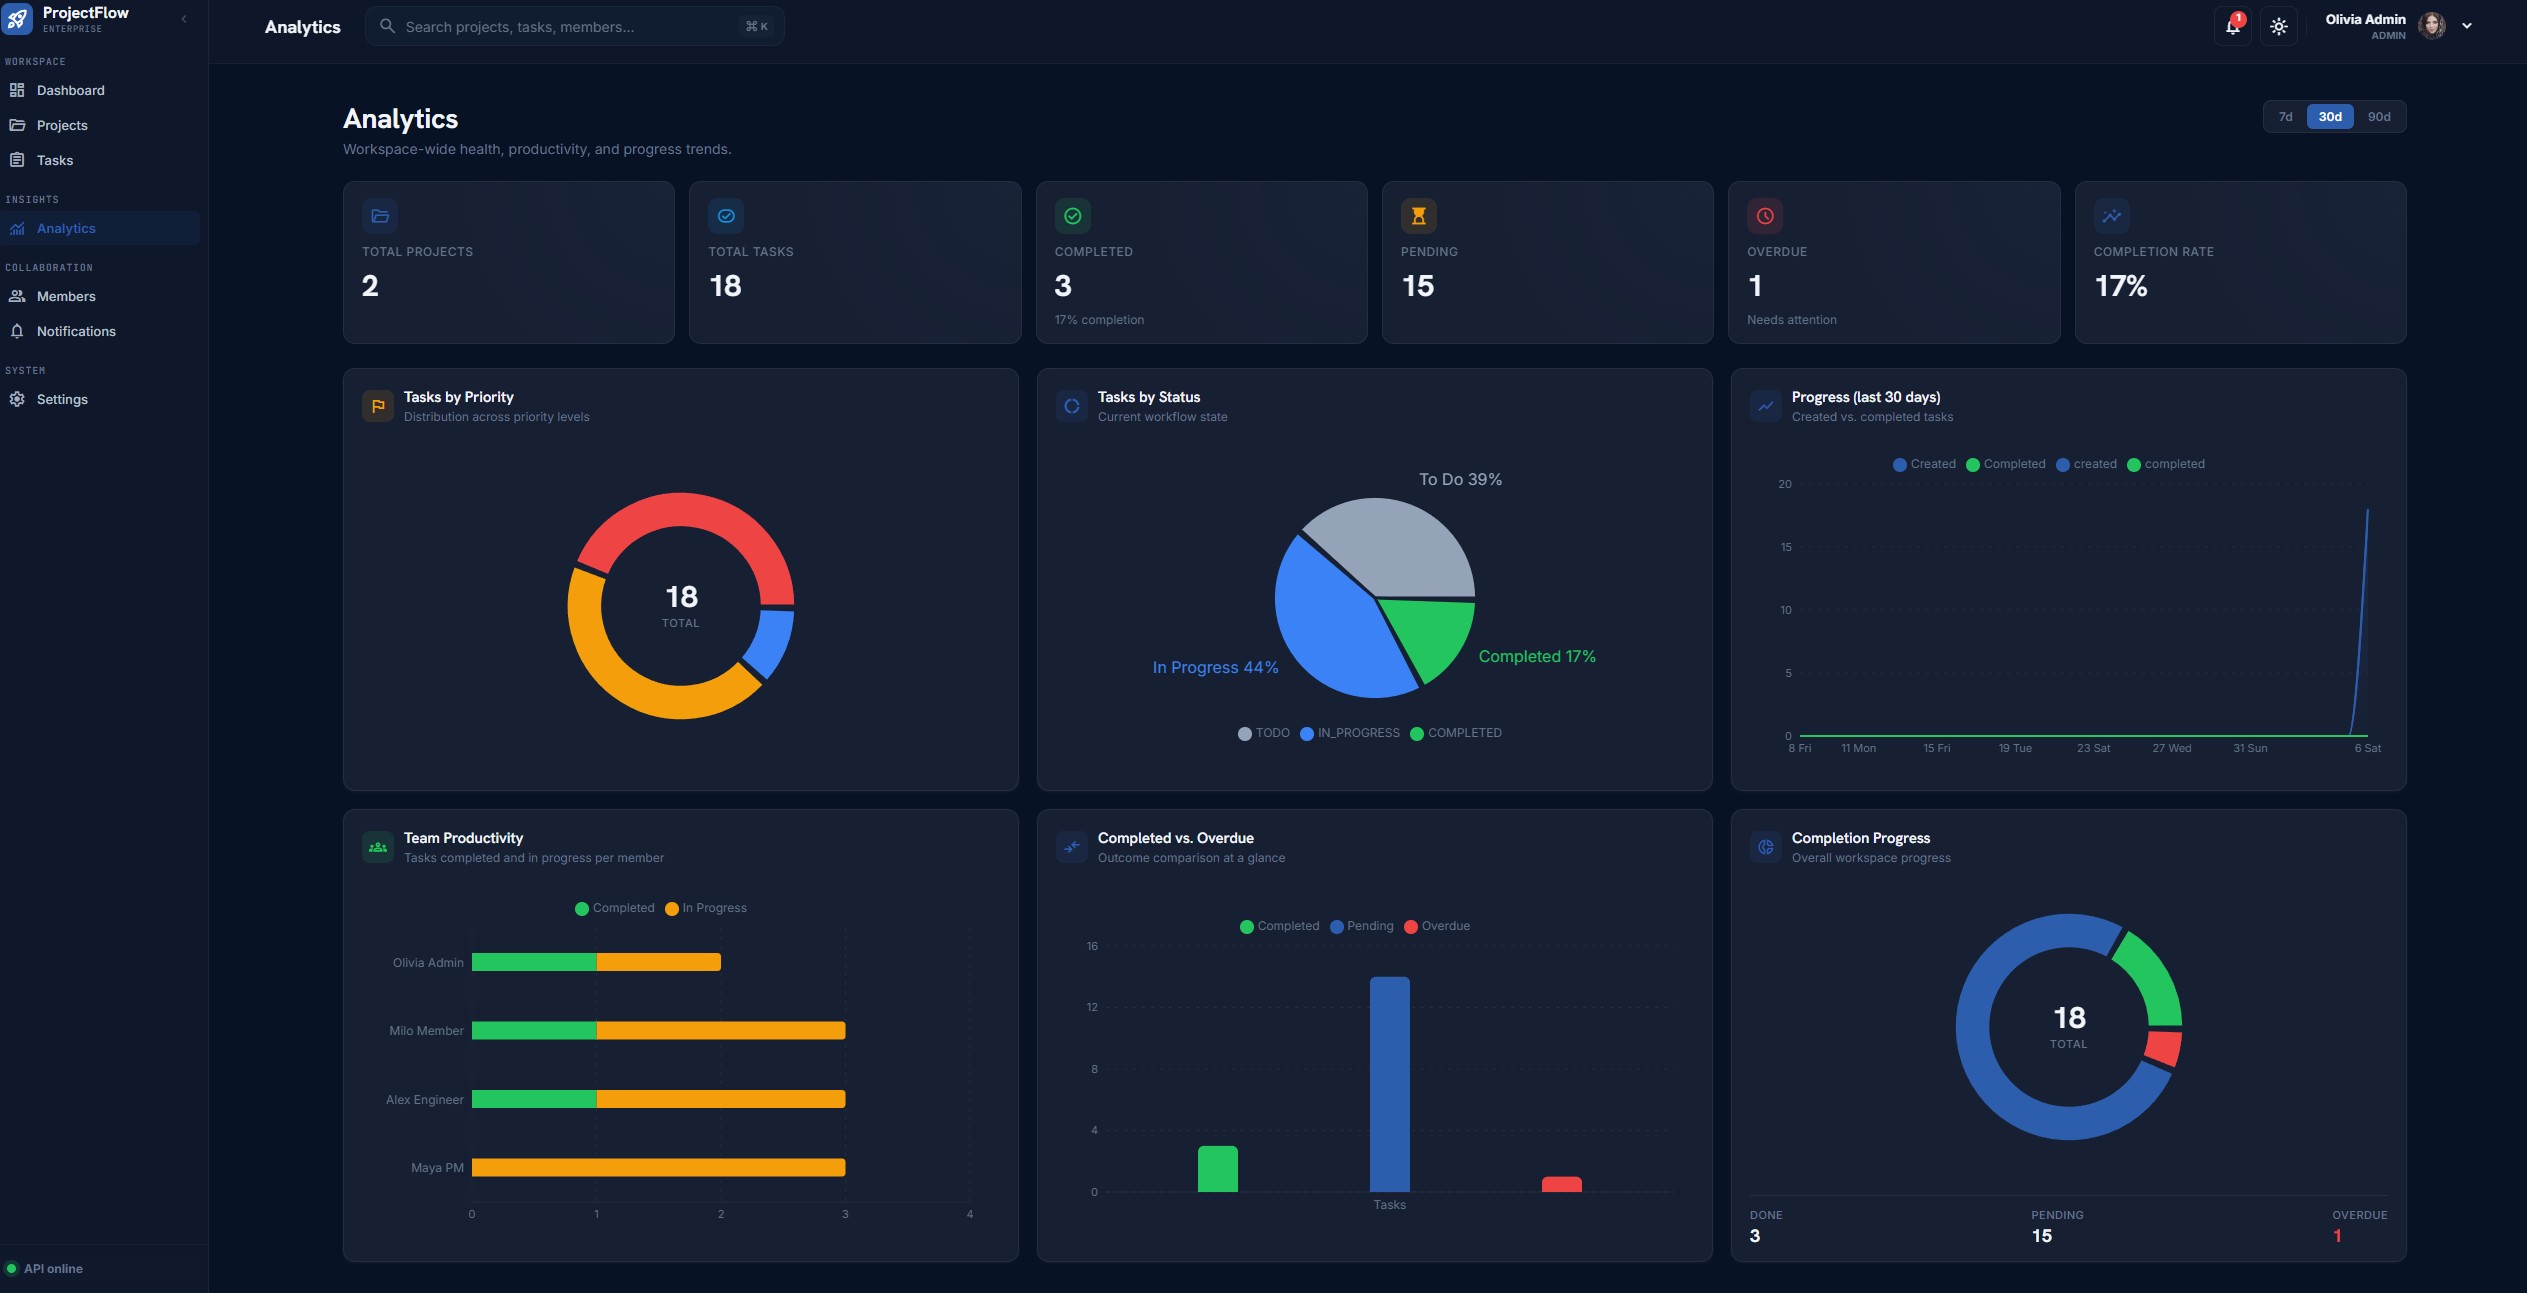Screen dimensions: 2527x1293
Task: Open Notifications in the sidebar
Action: click(x=100, y=331)
